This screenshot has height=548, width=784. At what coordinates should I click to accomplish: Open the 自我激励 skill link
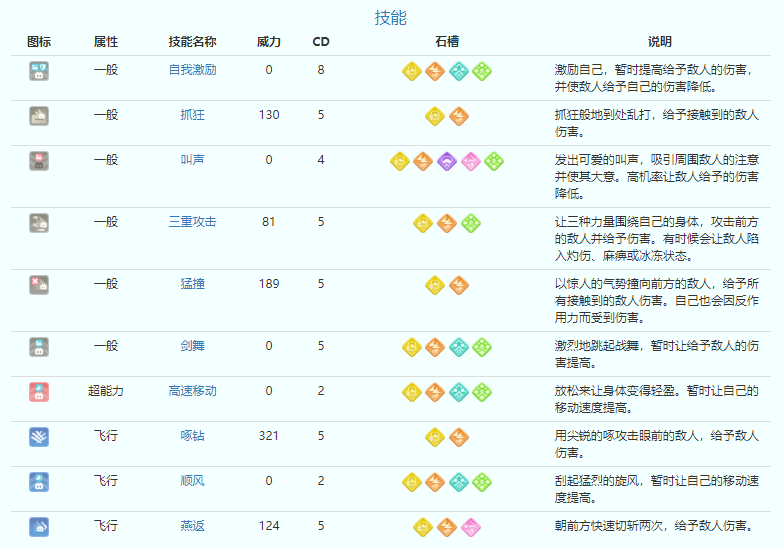coord(192,70)
